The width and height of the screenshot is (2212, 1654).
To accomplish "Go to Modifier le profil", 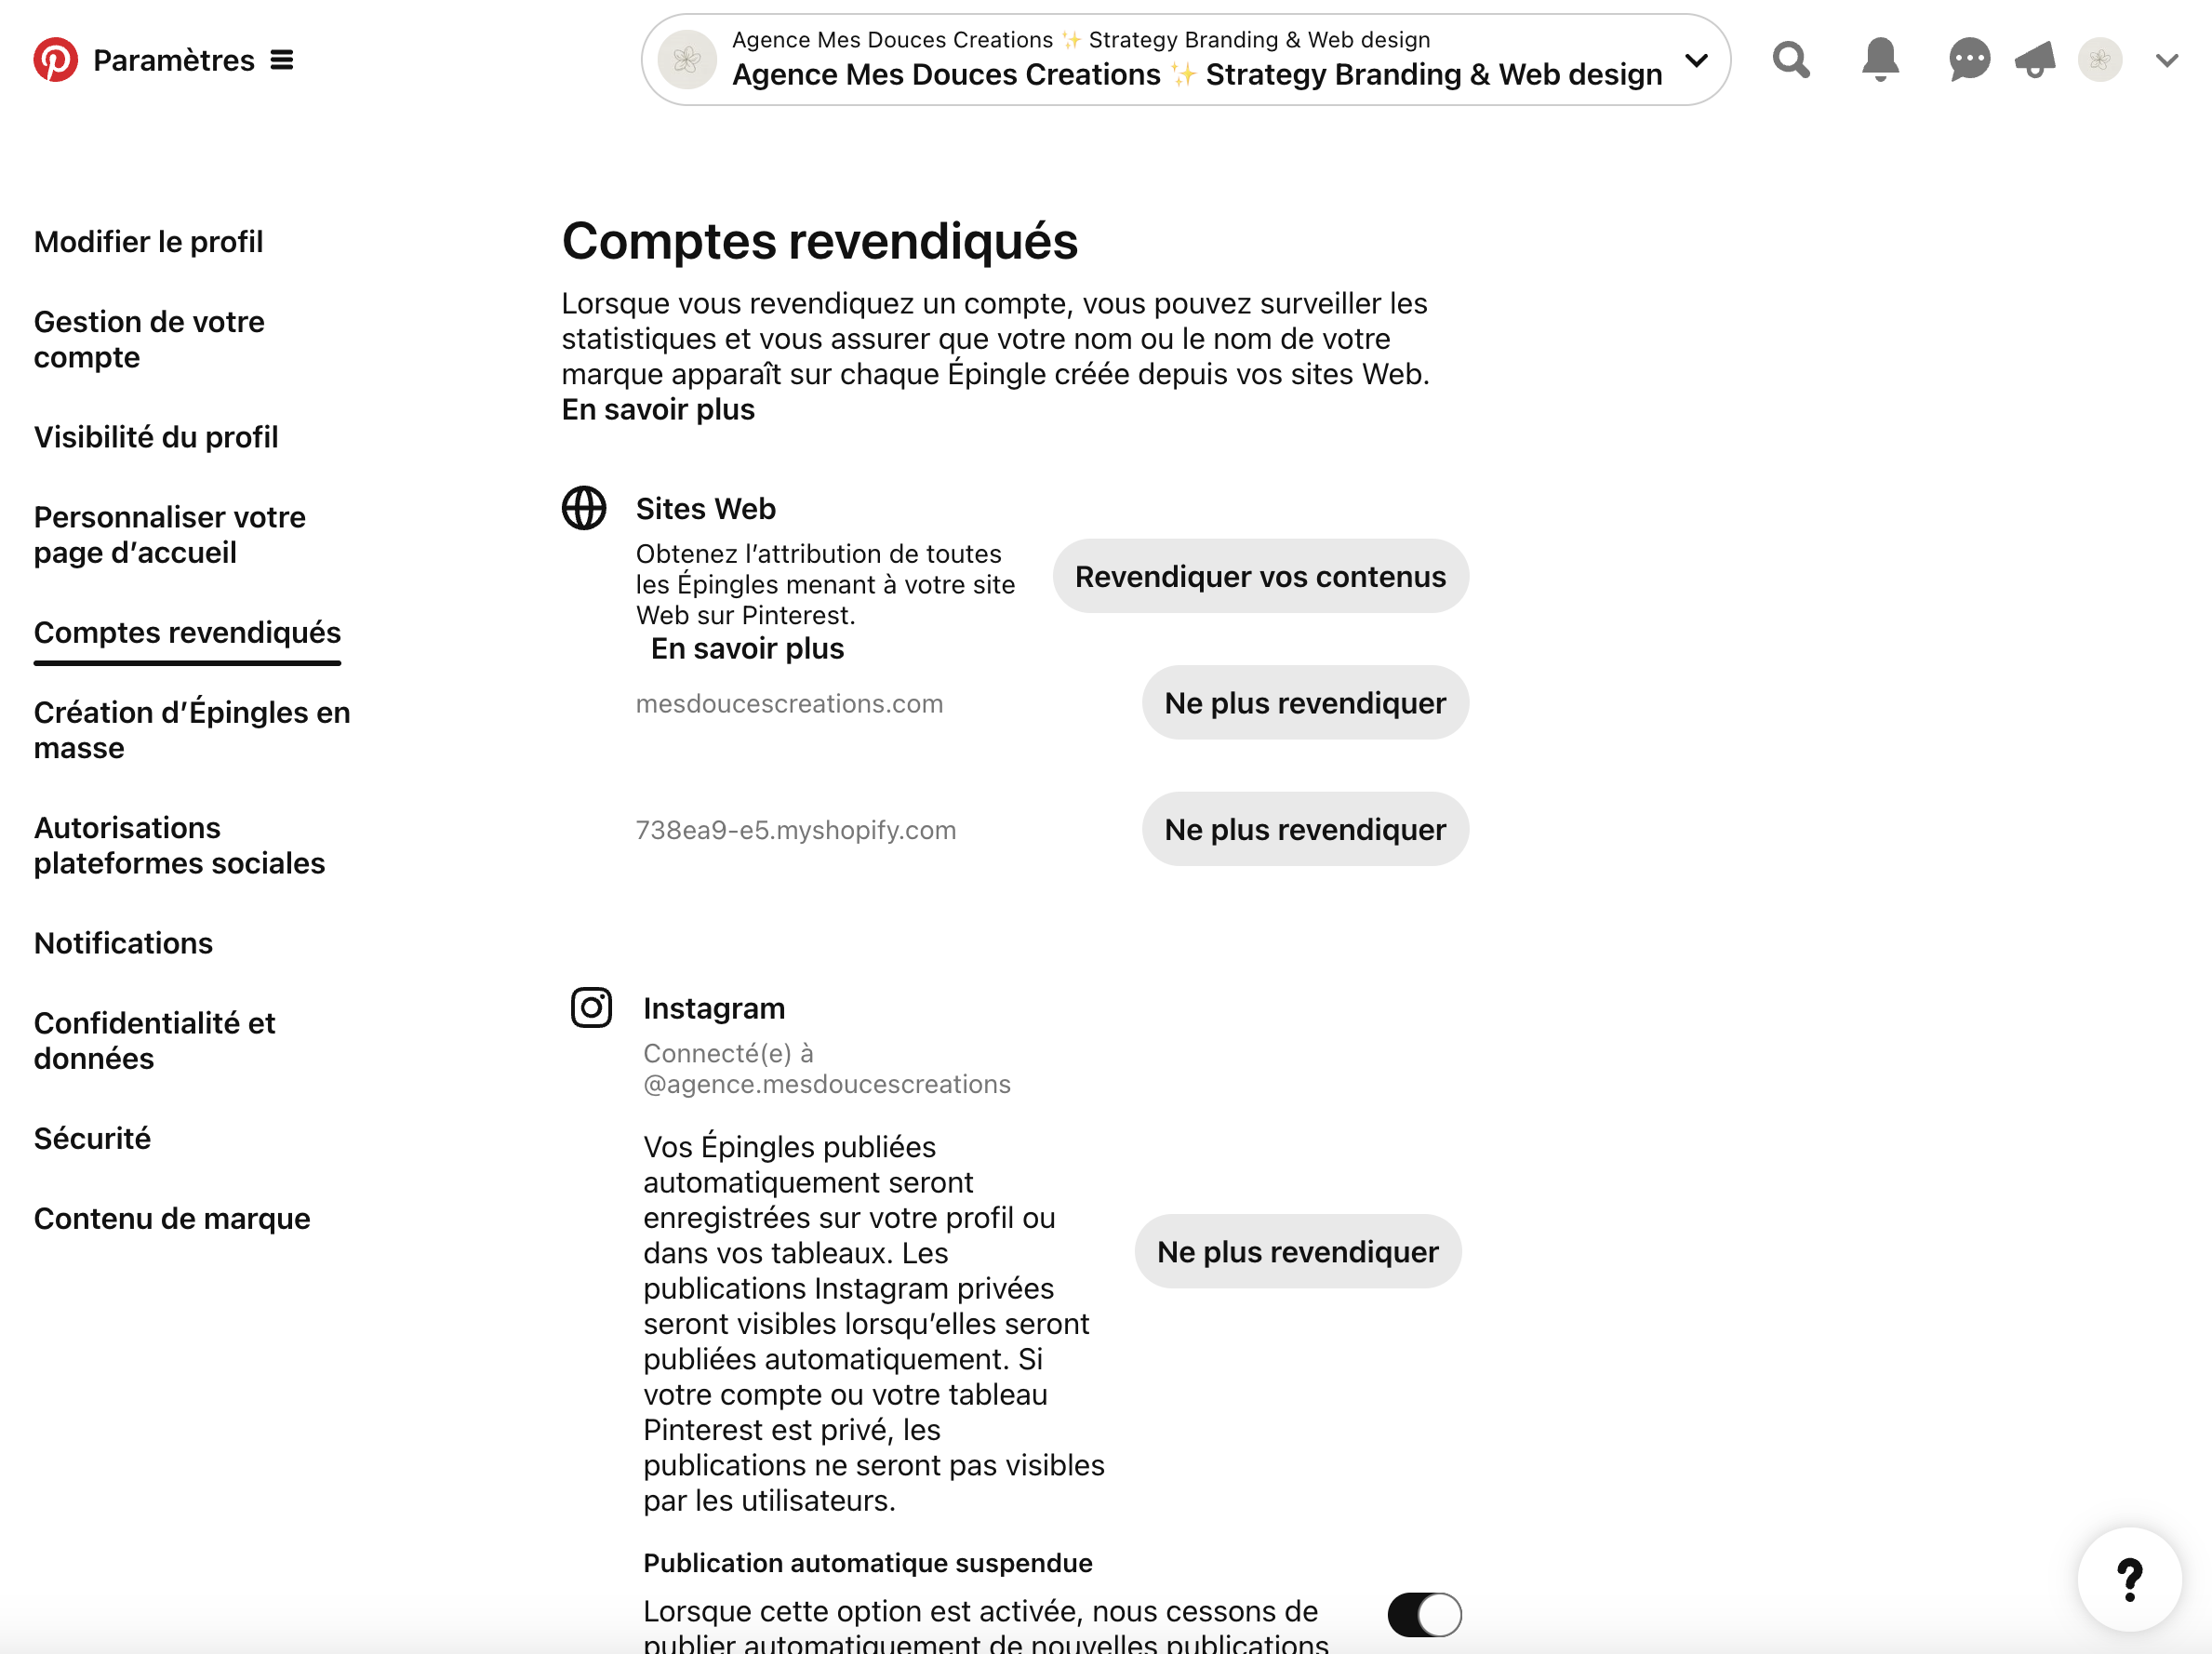I will (x=148, y=241).
